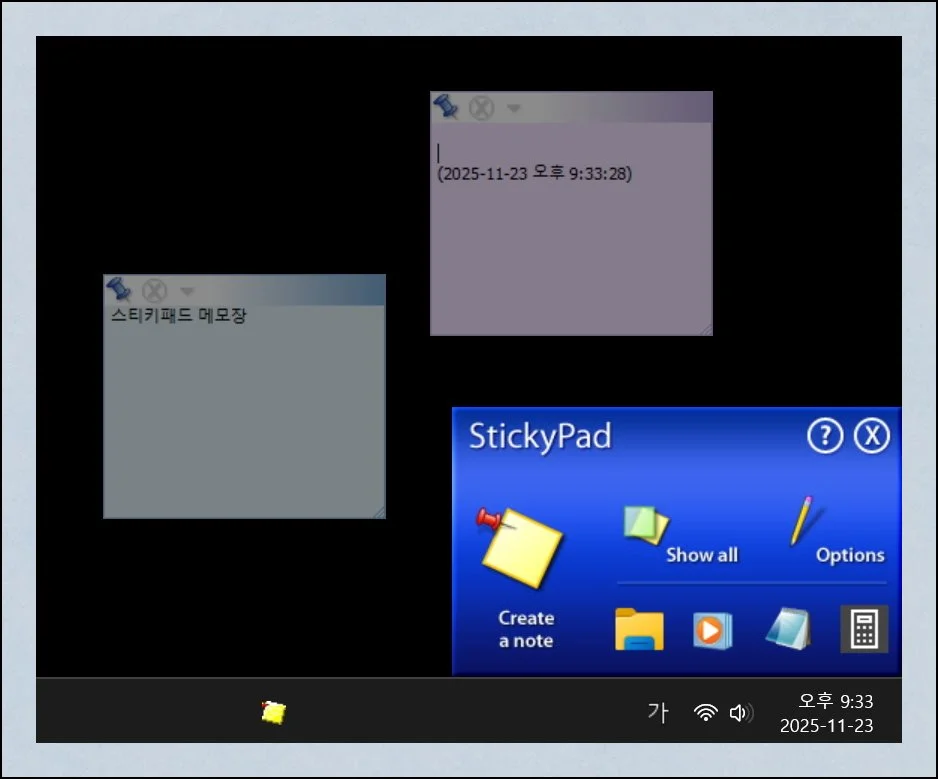Toggle the pin on the purple note
This screenshot has width=938, height=779.
click(x=445, y=106)
